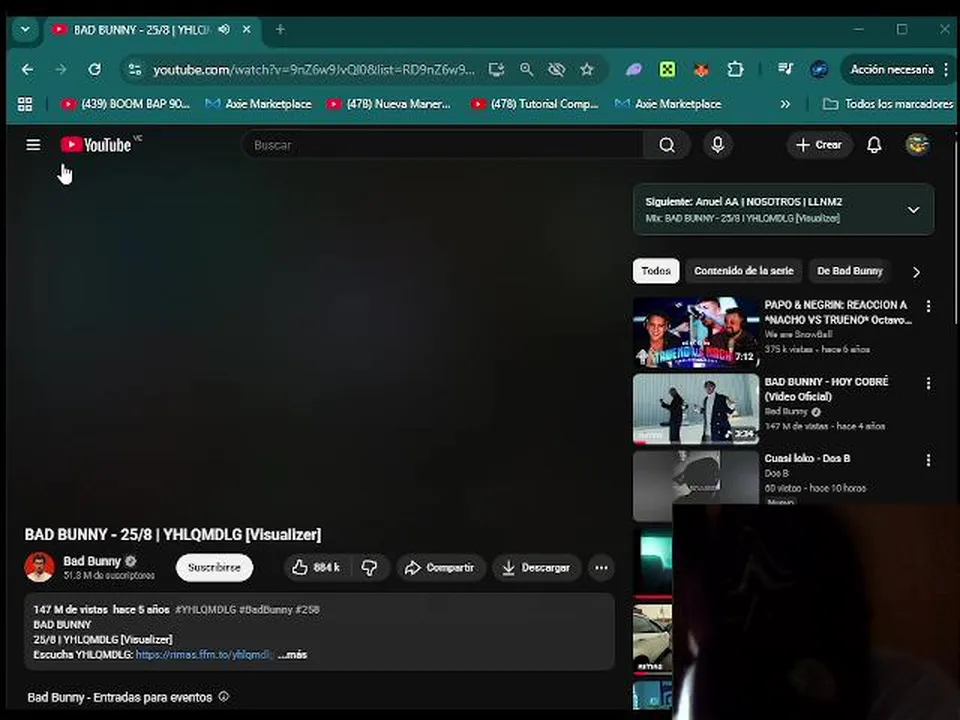
Task: Click the search magnifier button on YouTube
Action: tap(667, 145)
